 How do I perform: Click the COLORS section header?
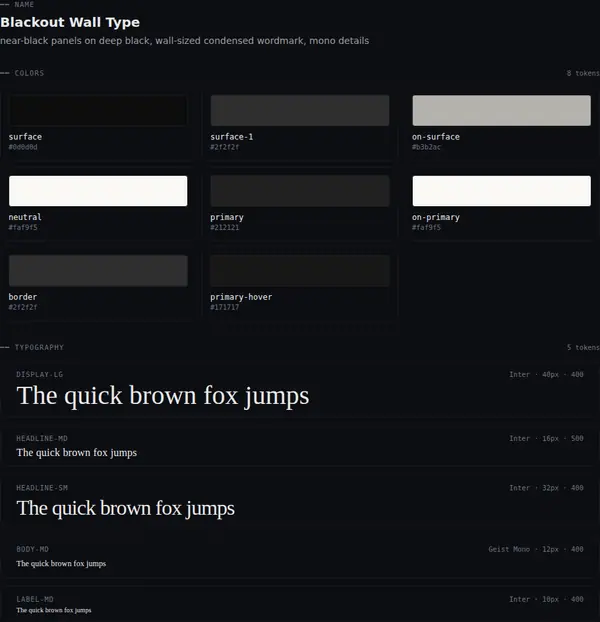pos(29,73)
